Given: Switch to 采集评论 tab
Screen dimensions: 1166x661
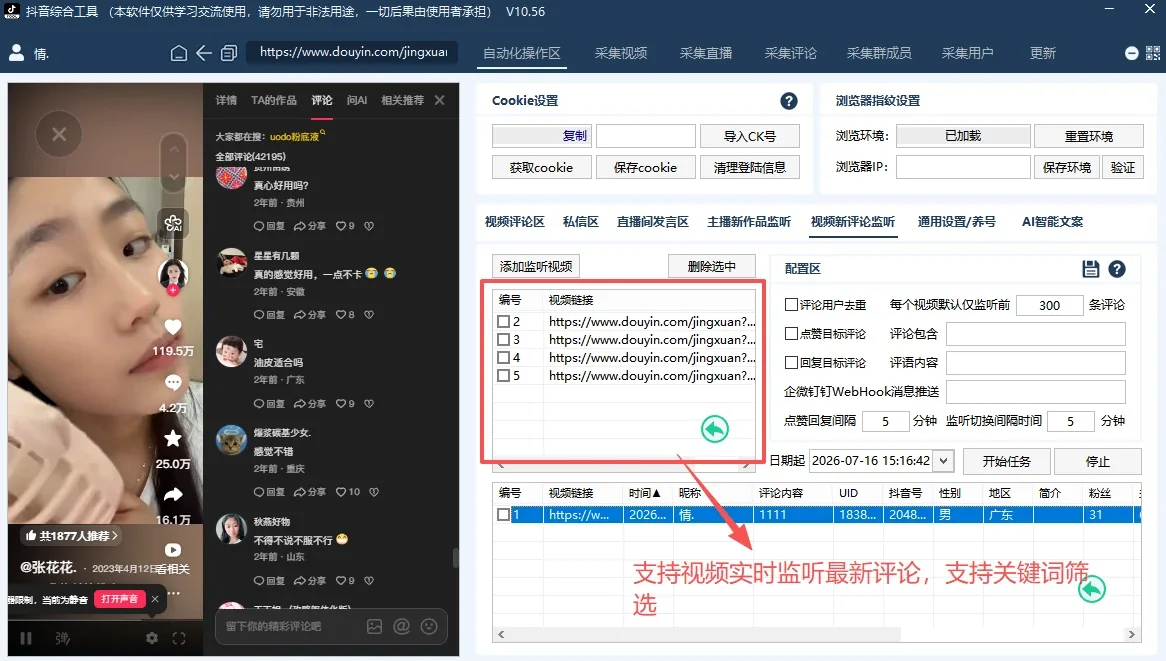Looking at the screenshot, I should pyautogui.click(x=790, y=54).
